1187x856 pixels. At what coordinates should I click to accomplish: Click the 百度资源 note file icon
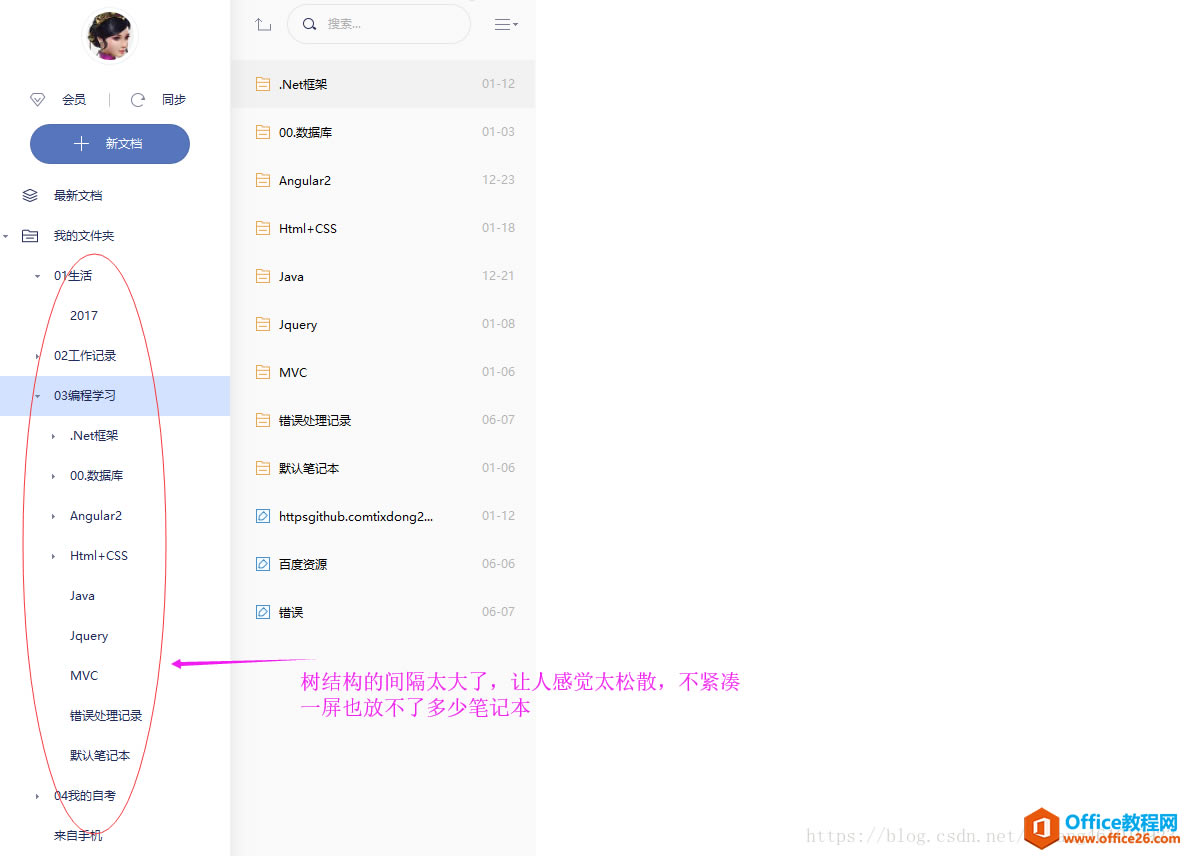click(x=263, y=564)
